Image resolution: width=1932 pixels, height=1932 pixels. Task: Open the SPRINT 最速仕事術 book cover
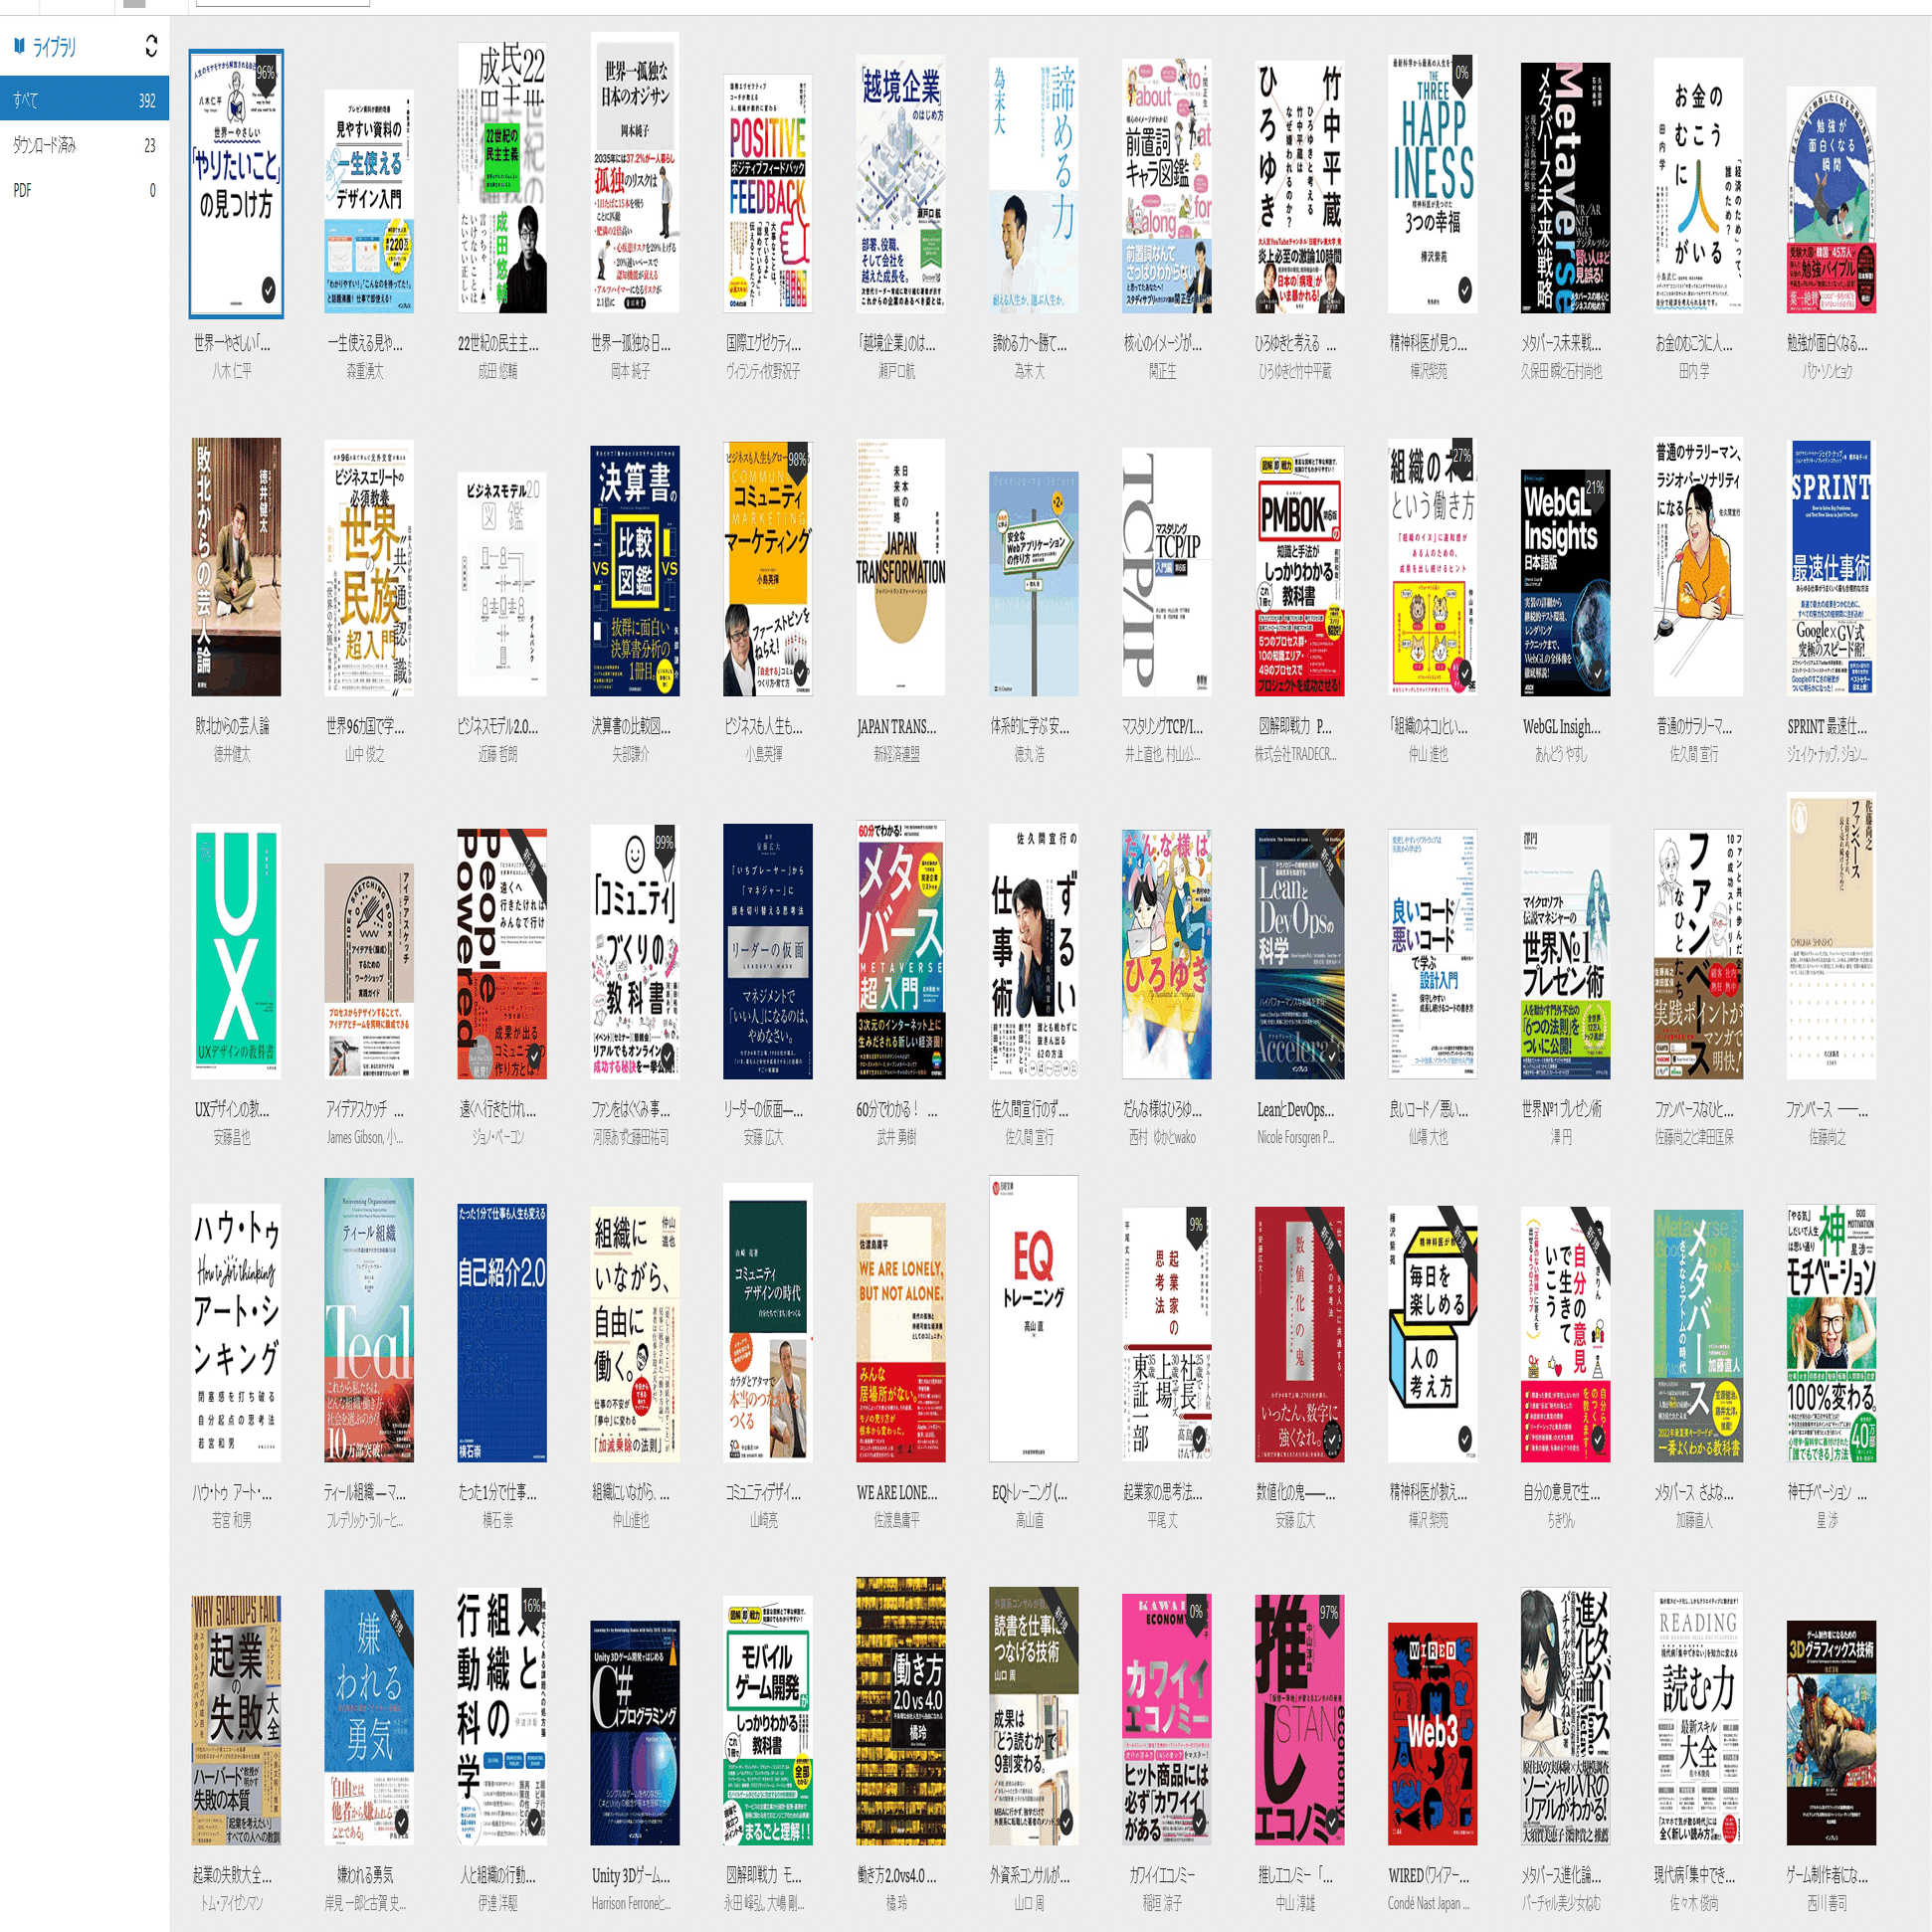1830,568
